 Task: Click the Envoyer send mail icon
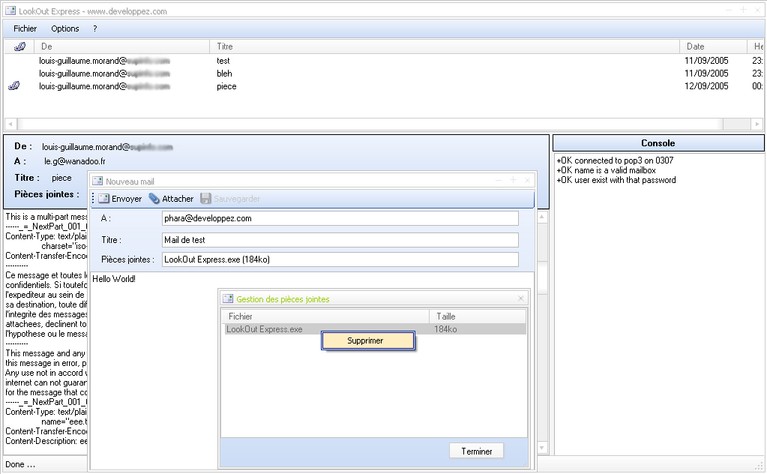click(103, 199)
